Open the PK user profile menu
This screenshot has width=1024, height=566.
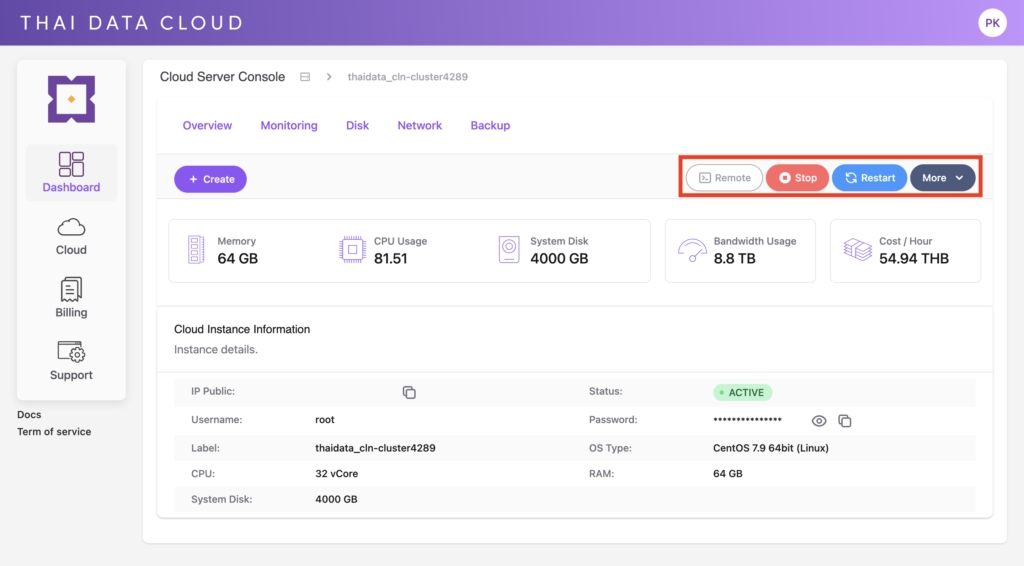pyautogui.click(x=992, y=22)
